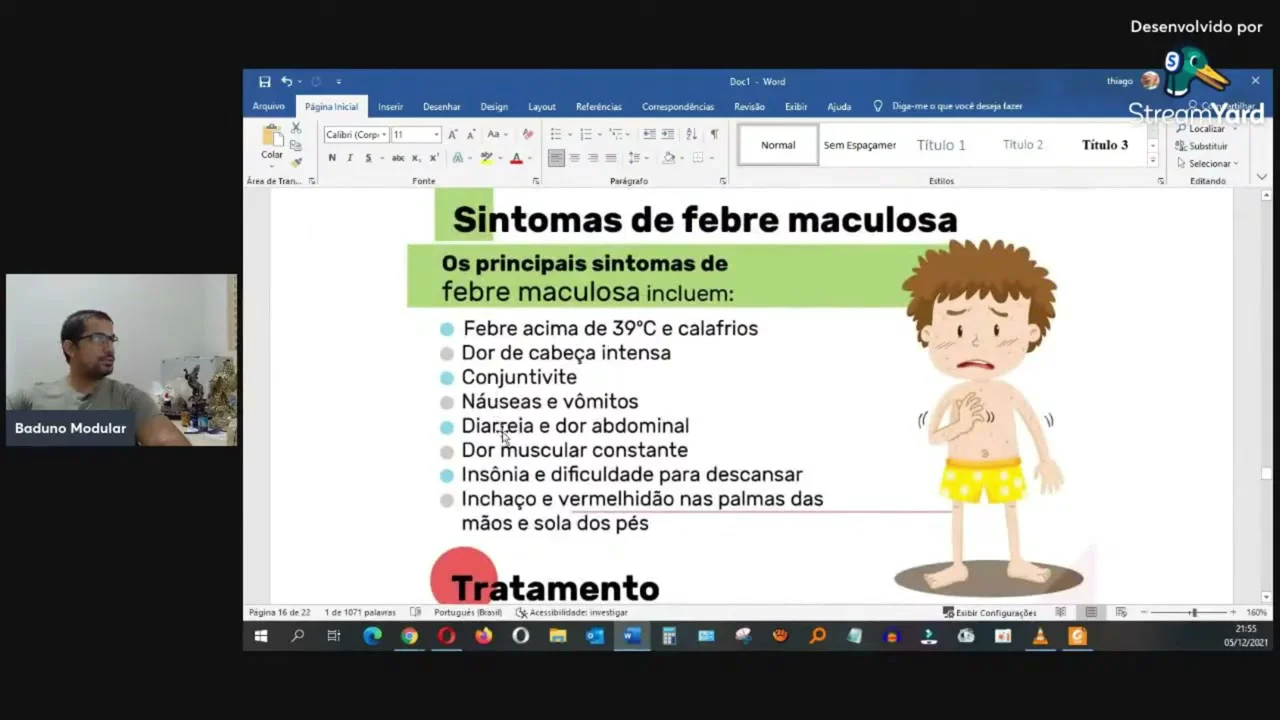Apply strikethrough with the abc icon

coord(398,158)
